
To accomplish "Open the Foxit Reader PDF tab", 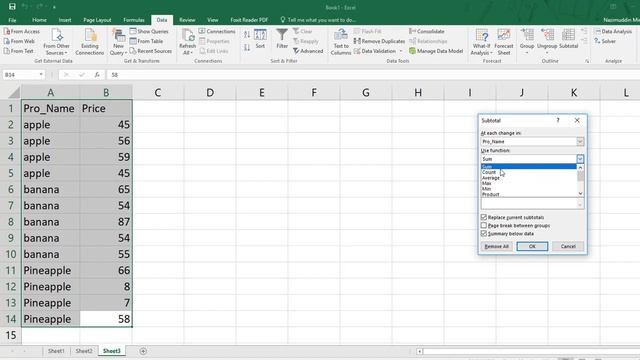I will (249, 20).
